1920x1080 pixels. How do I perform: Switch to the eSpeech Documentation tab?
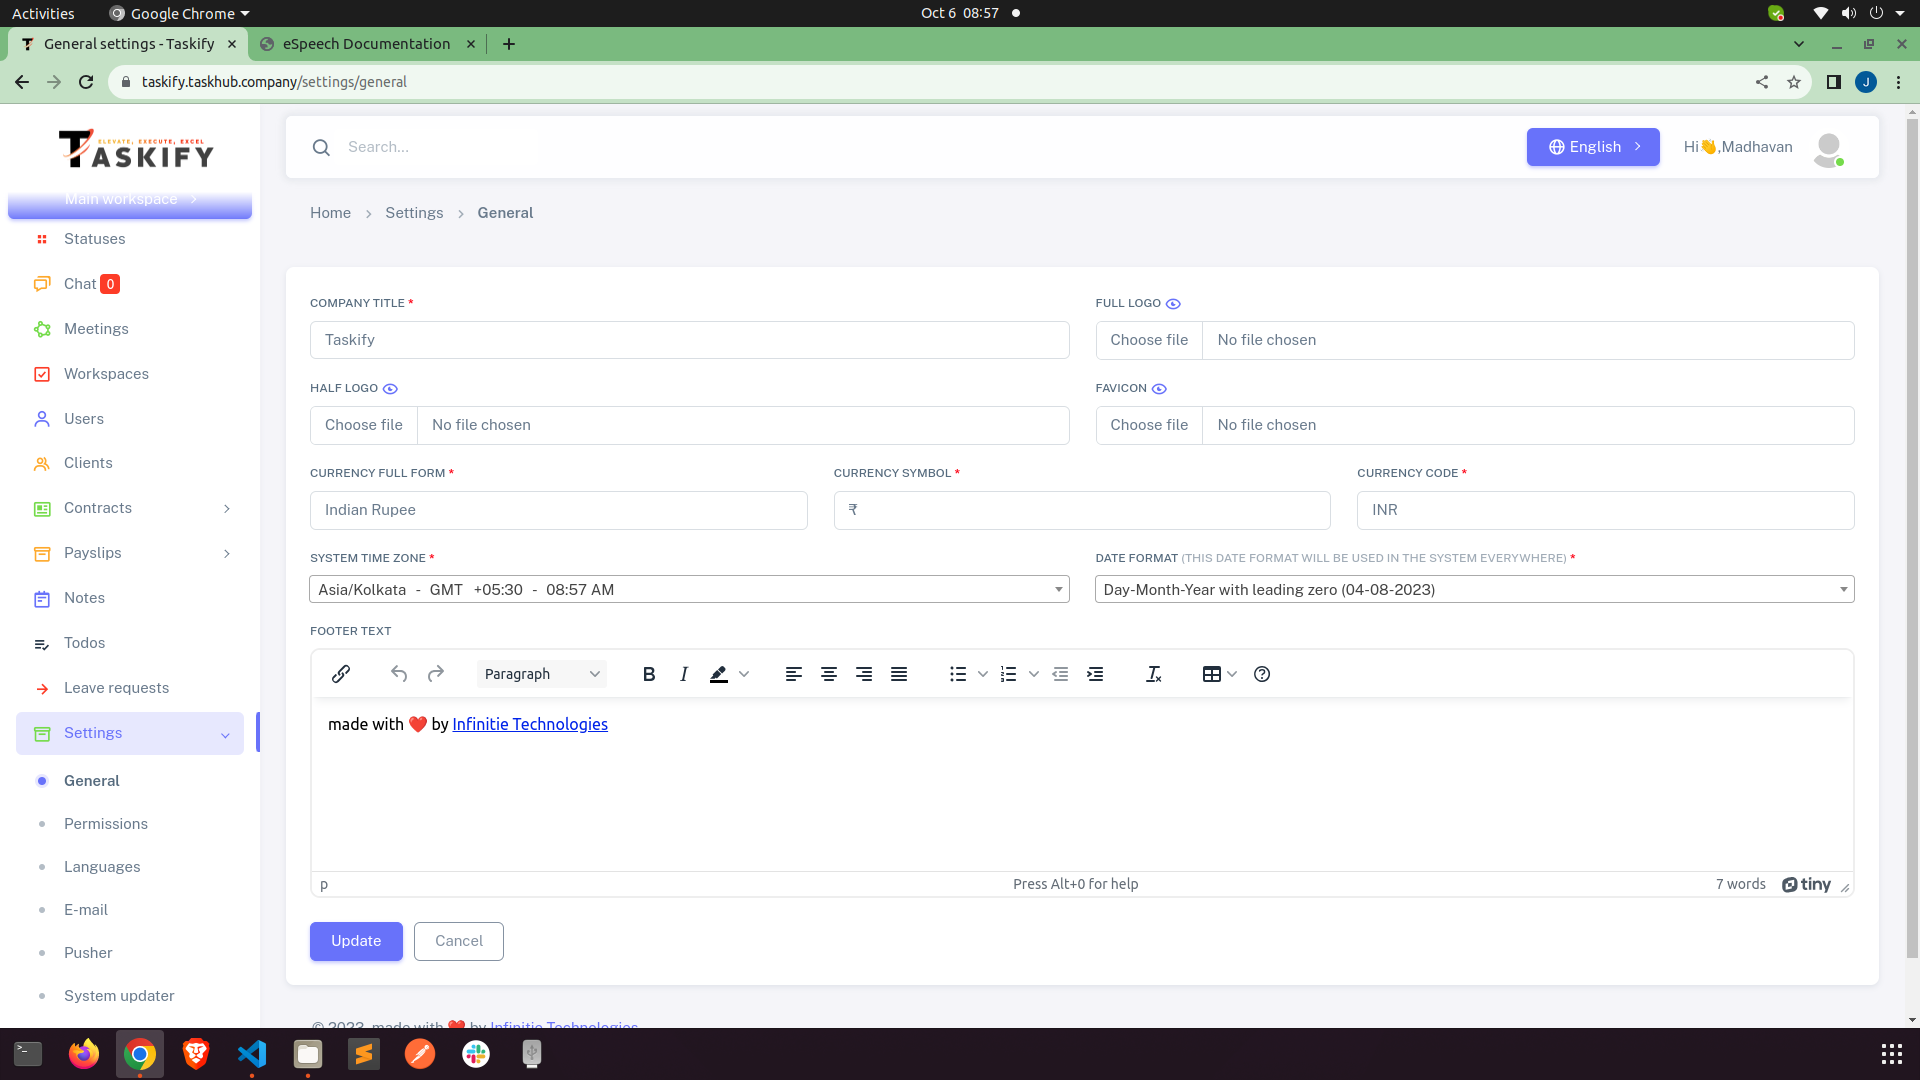366,44
